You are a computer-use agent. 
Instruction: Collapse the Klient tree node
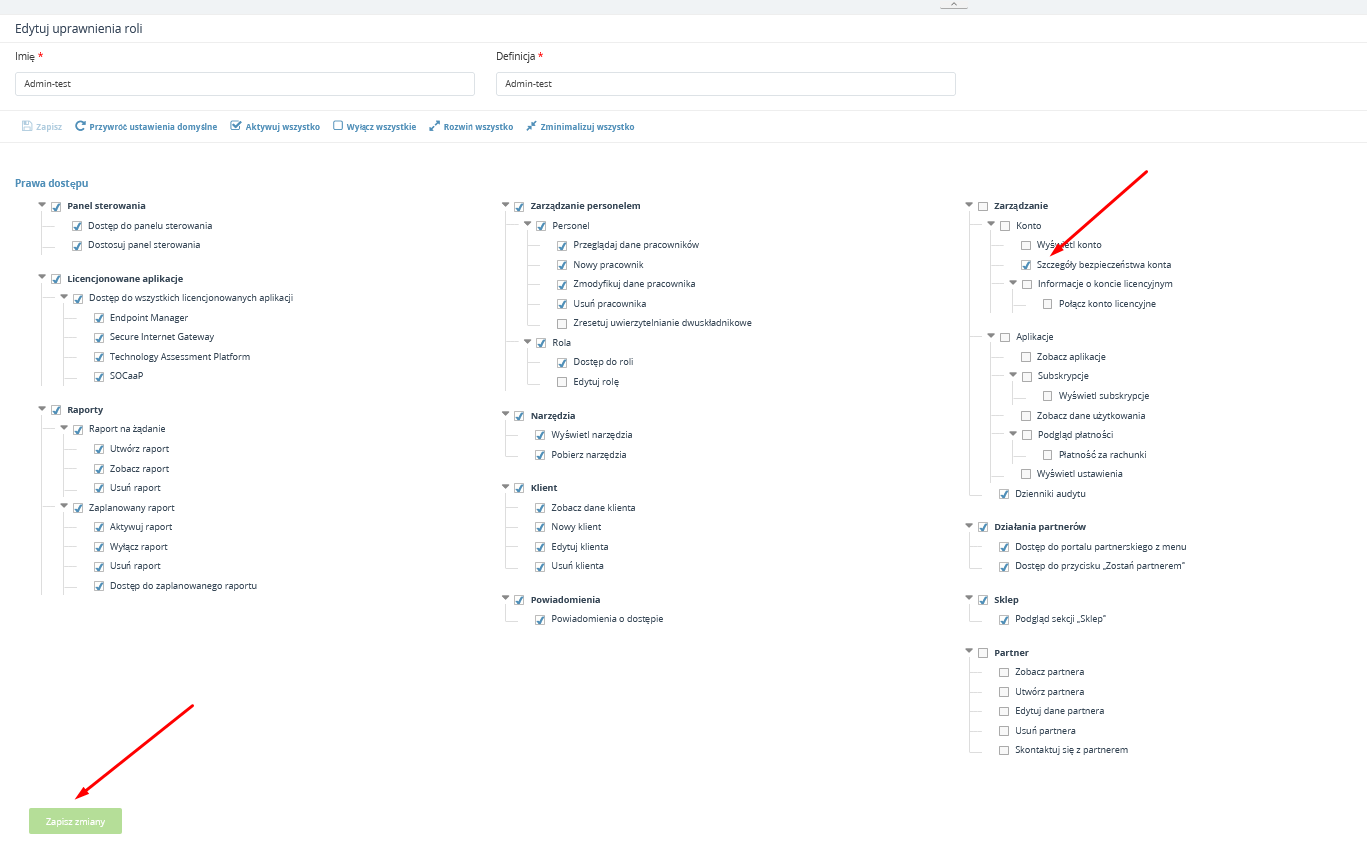[x=506, y=487]
